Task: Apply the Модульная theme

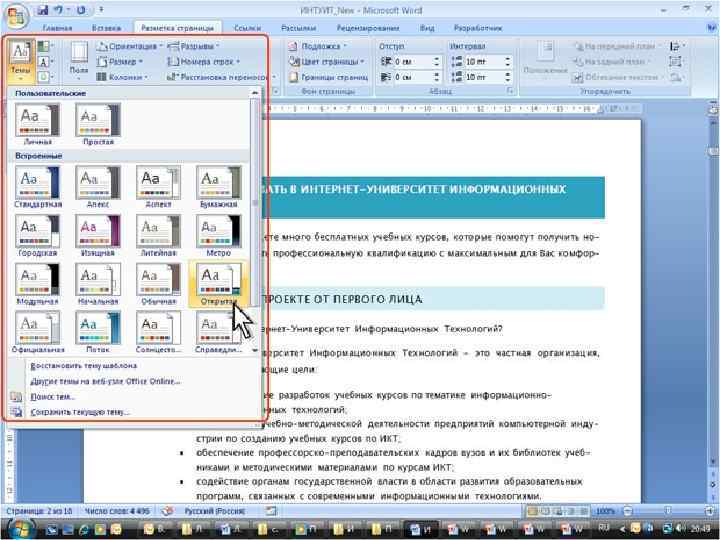Action: pos(38,284)
